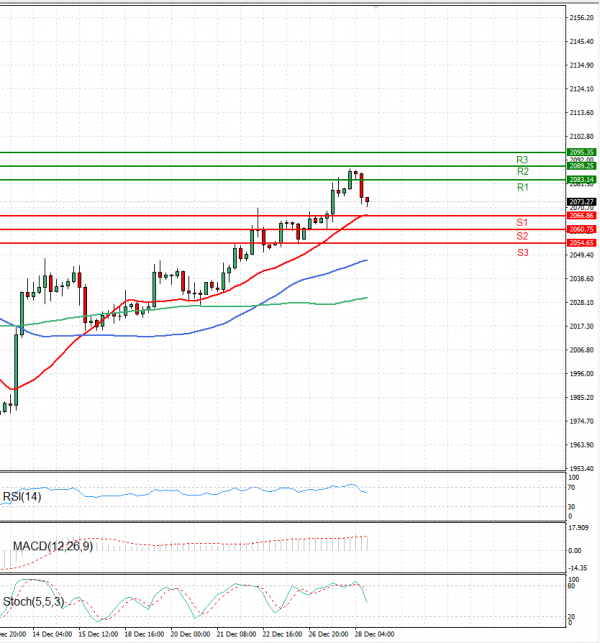Viewport: 600px width, 643px height.
Task: Click the black 2073.27 current price tag
Action: point(581,202)
